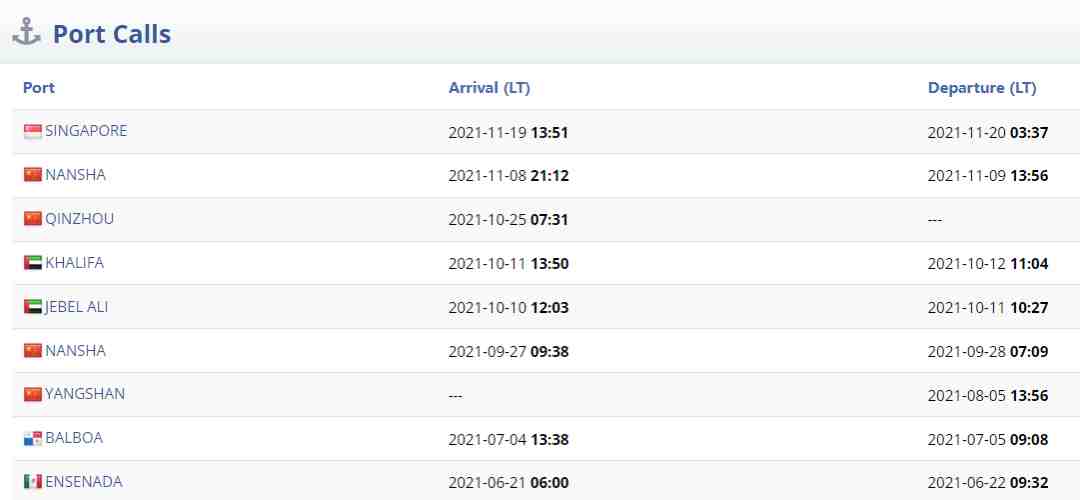The image size is (1080, 500).
Task: Click the Panama flag next to BALBOA
Action: pos(32,439)
